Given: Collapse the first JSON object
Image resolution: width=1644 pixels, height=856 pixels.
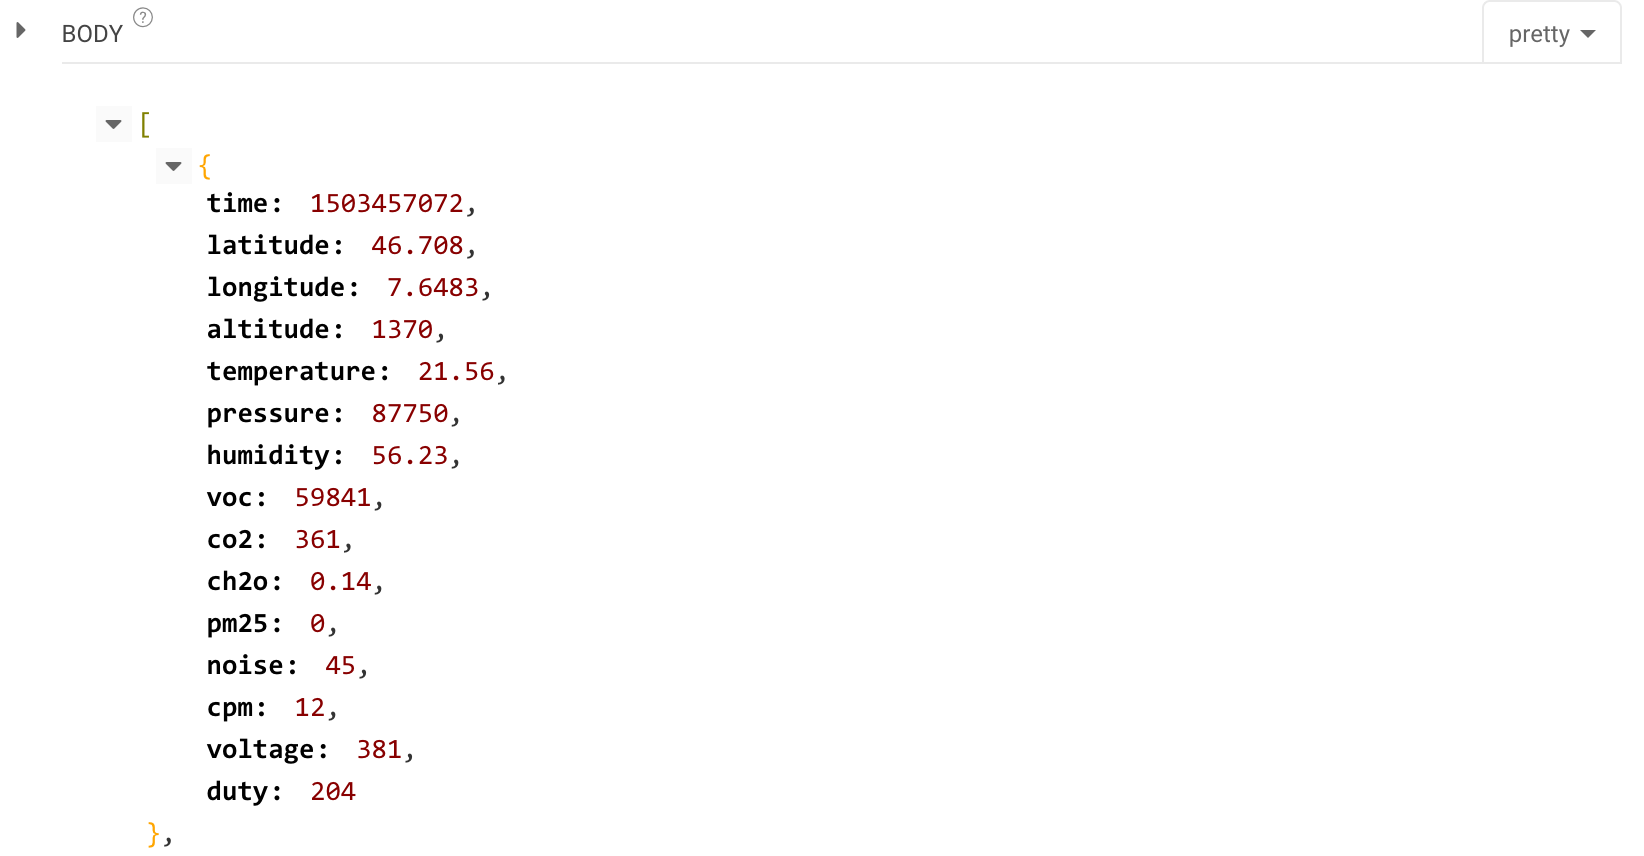Looking at the screenshot, I should (x=174, y=166).
